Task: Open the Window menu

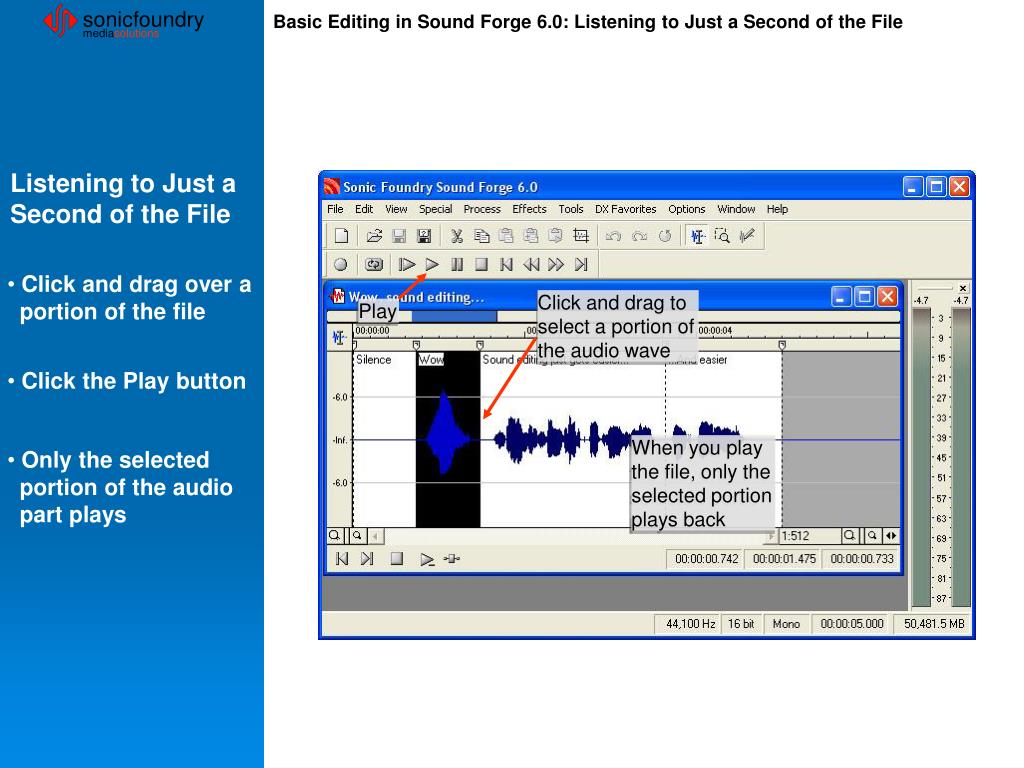Action: tap(736, 209)
